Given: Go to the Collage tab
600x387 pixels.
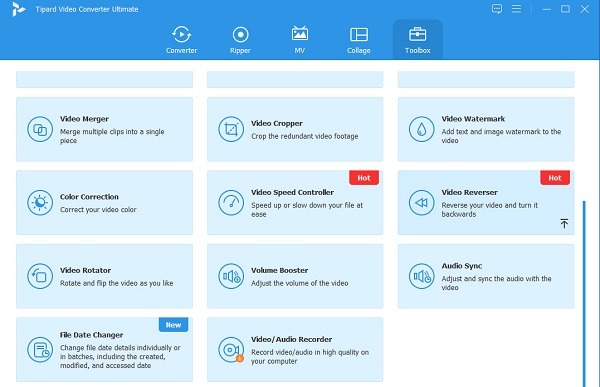Looking at the screenshot, I should pyautogui.click(x=359, y=40).
